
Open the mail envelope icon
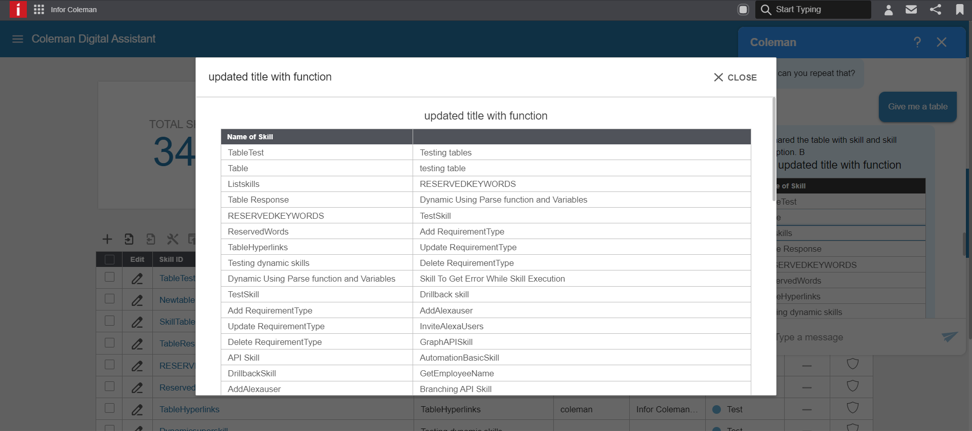pyautogui.click(x=911, y=10)
